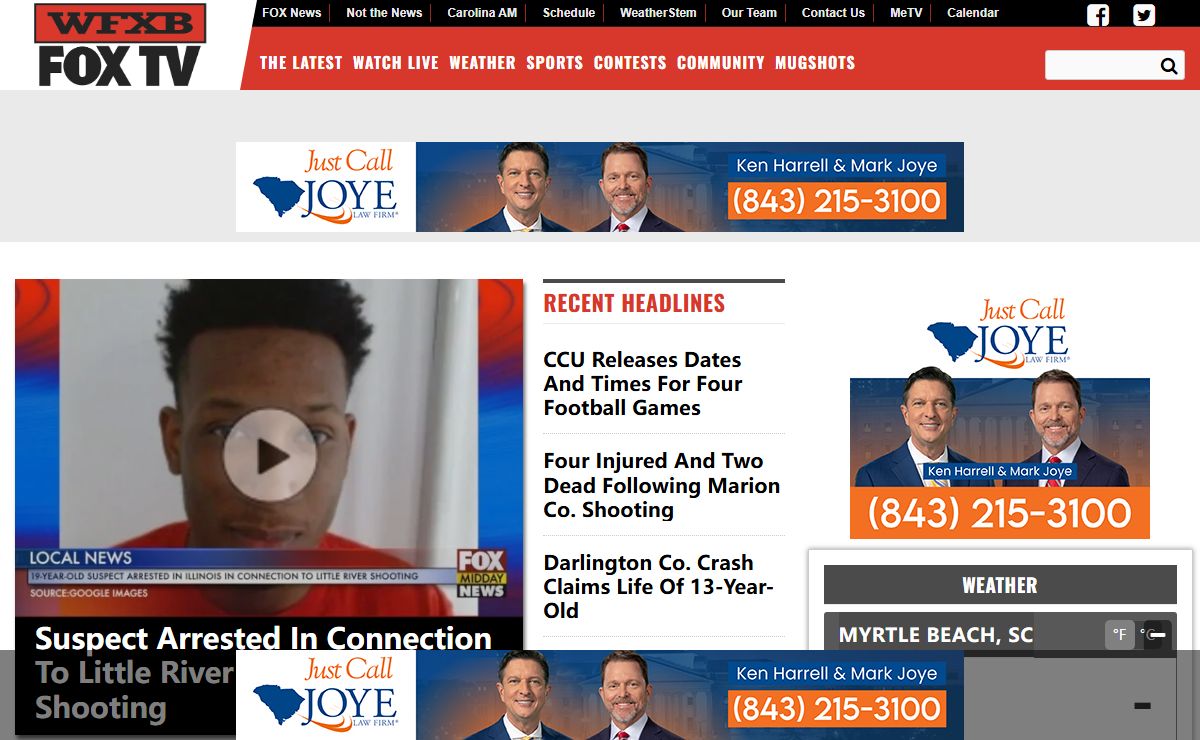The height and width of the screenshot is (740, 1200).
Task: View the Mugshots section
Action: click(x=815, y=62)
